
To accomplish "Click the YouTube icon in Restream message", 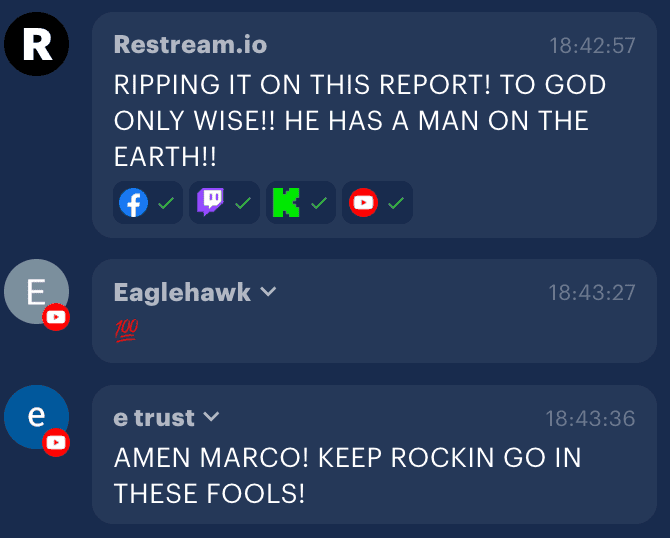I will (363, 203).
